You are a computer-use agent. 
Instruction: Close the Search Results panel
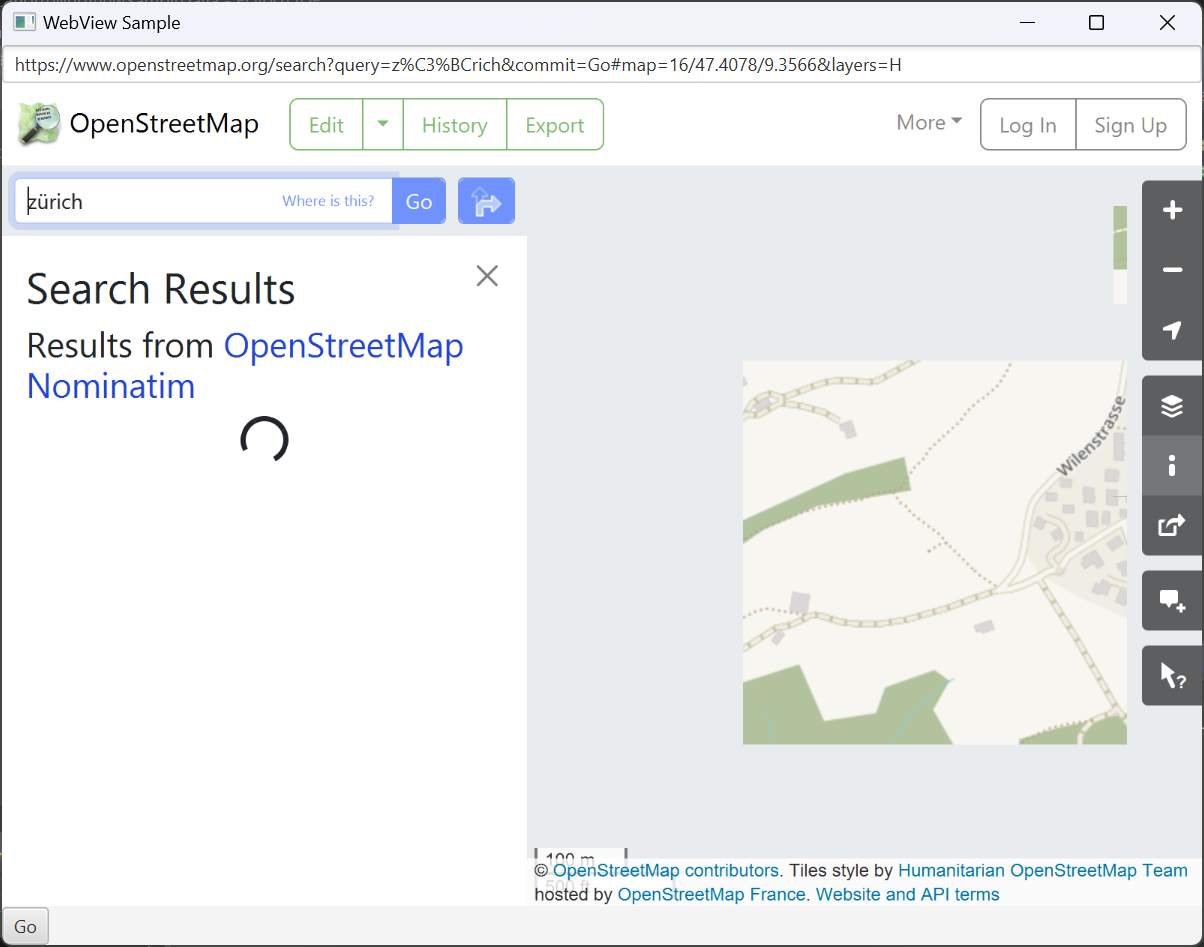(487, 276)
